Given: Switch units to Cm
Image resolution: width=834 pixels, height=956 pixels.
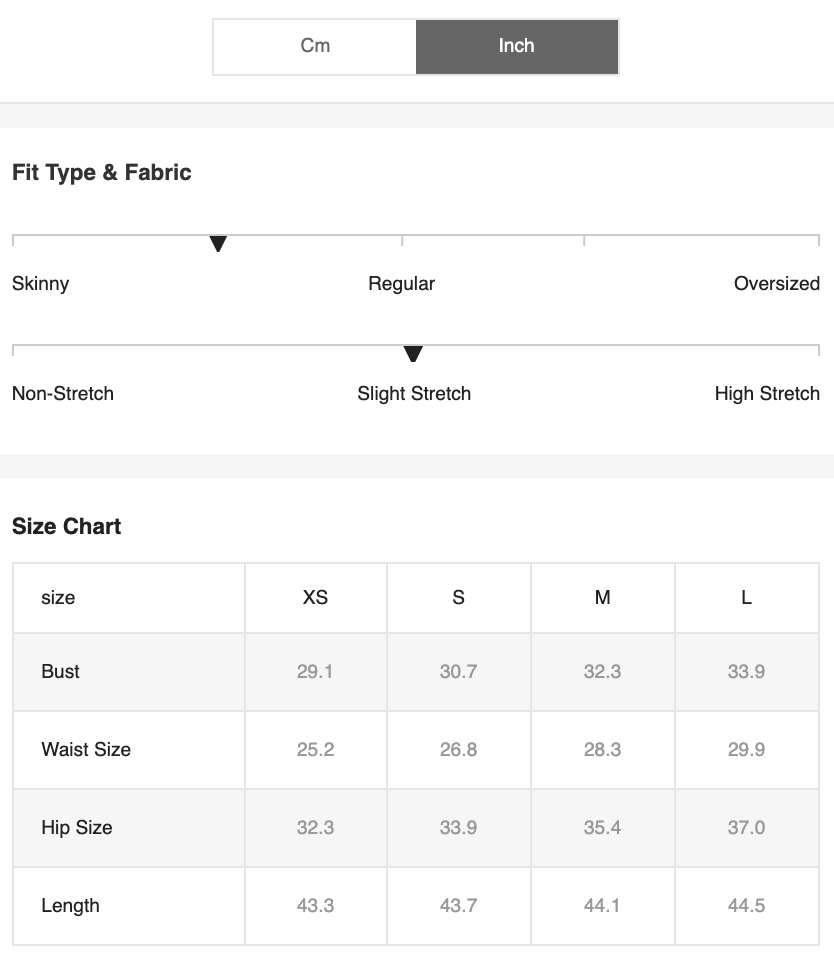Looking at the screenshot, I should (x=315, y=46).
